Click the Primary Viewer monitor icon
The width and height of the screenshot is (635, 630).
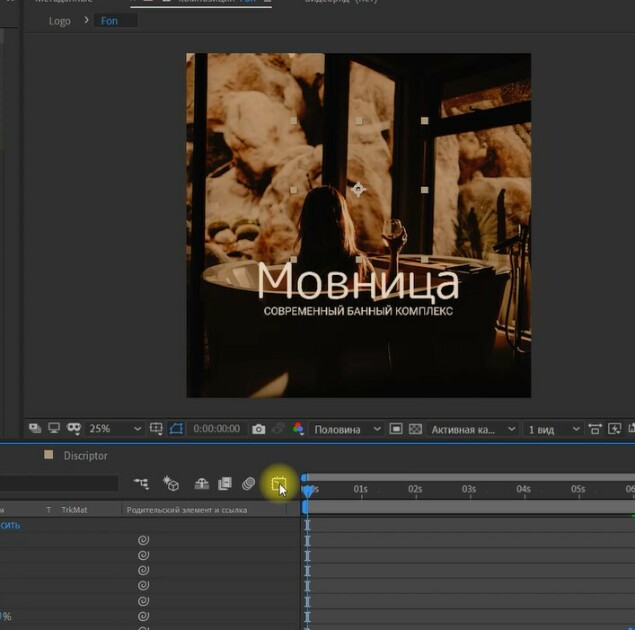[x=53, y=428]
